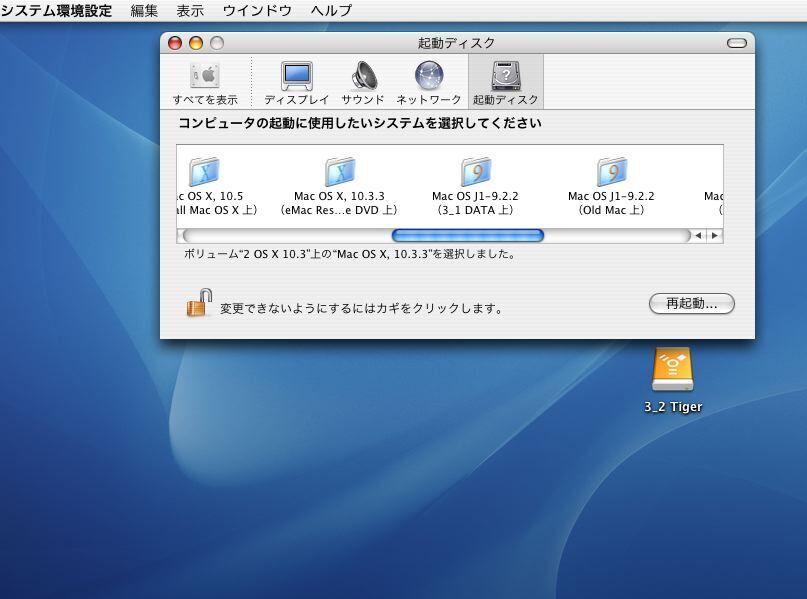The image size is (807, 599).
Task: Open the Help (ヘルプ) menu
Action: coord(331,10)
